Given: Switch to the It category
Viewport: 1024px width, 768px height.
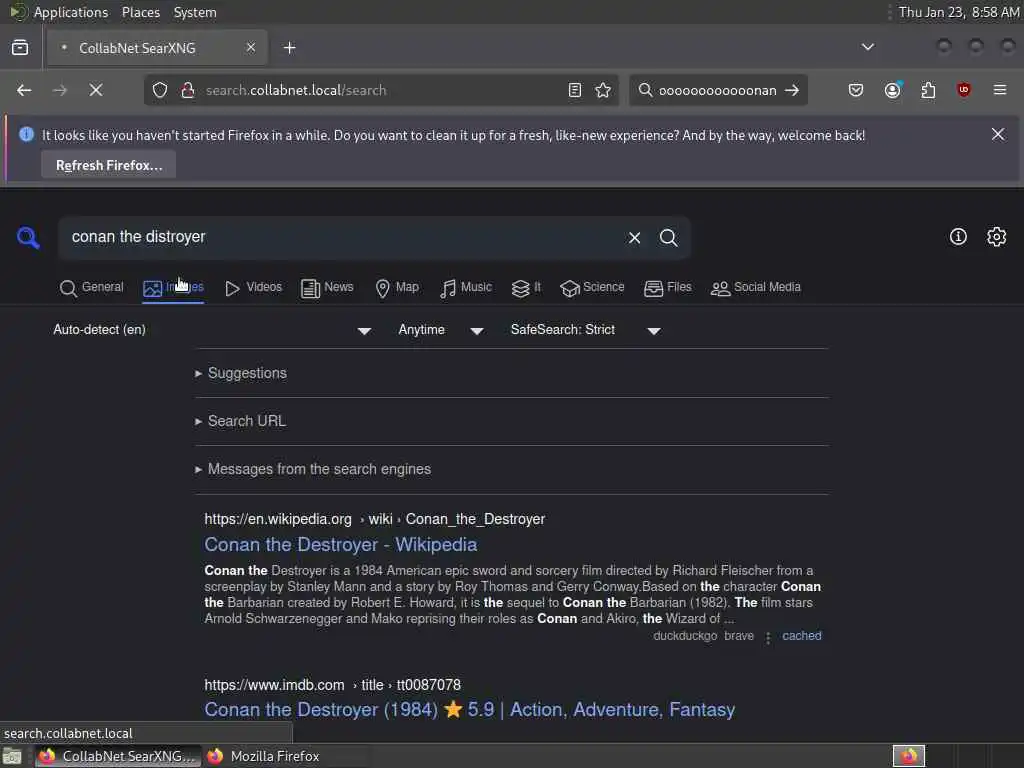Looking at the screenshot, I should (x=526, y=287).
